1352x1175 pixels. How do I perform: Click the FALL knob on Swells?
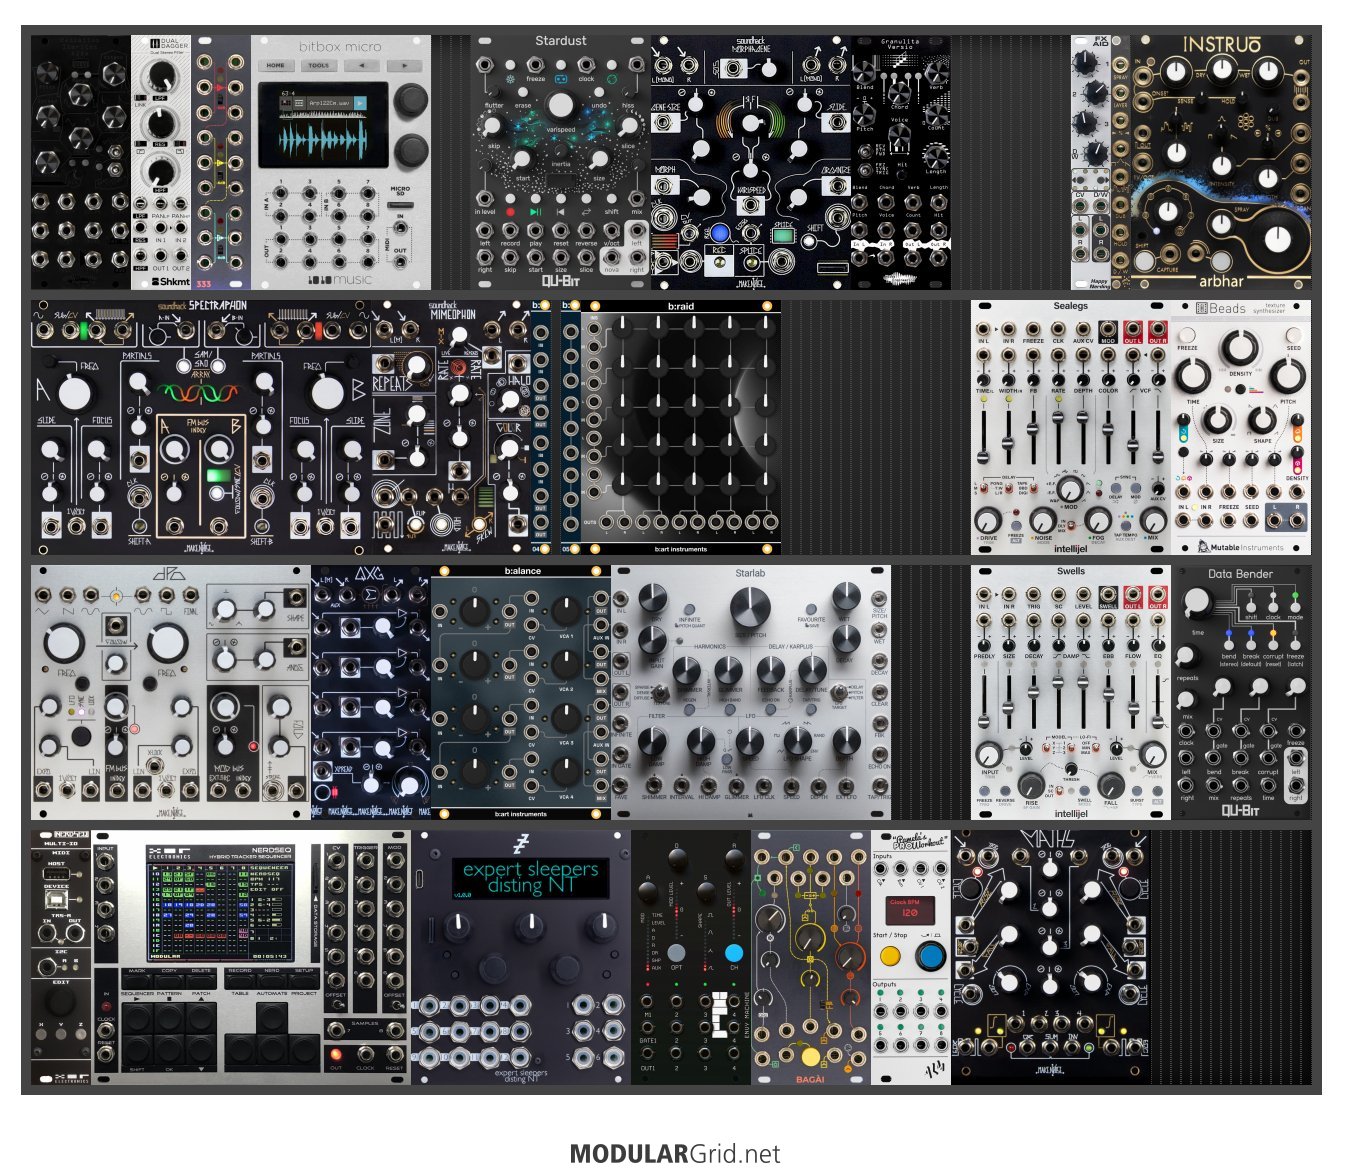point(1111,783)
